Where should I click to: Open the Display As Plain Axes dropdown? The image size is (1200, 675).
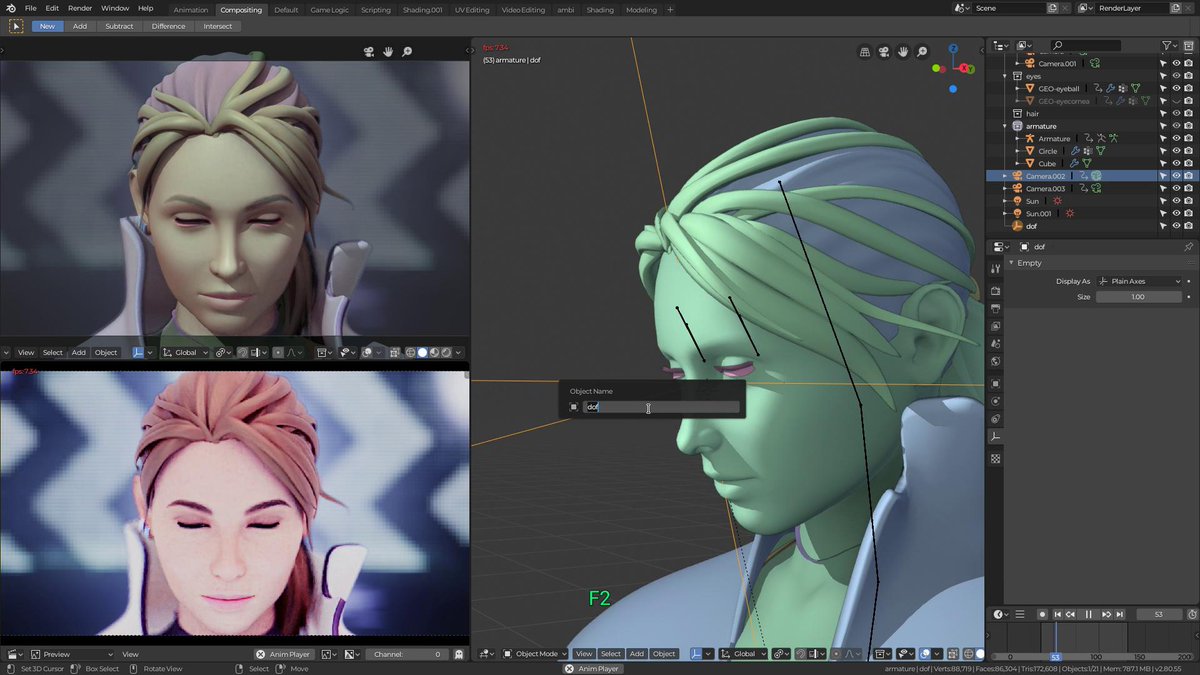1139,281
